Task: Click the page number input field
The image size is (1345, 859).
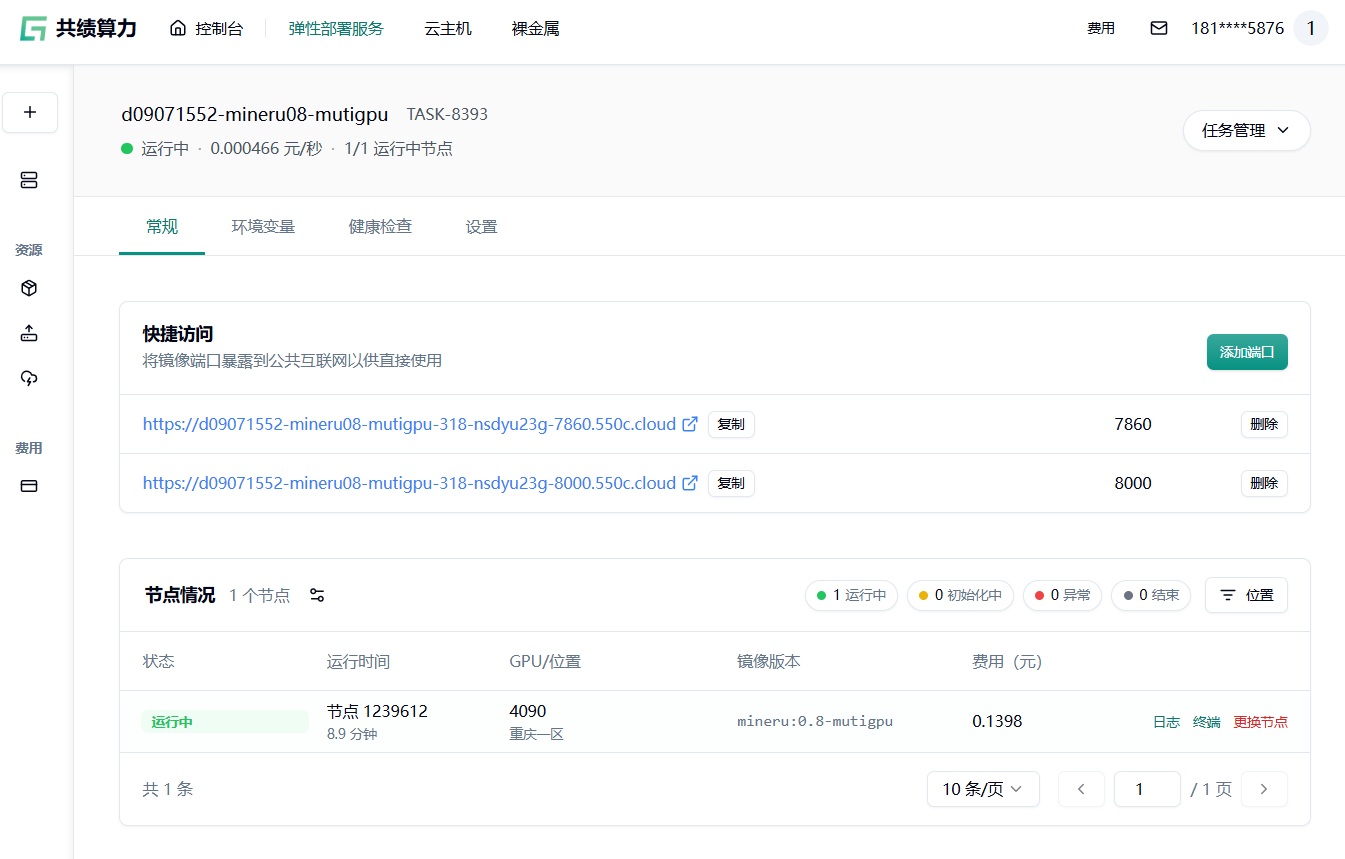Action: tap(1146, 789)
